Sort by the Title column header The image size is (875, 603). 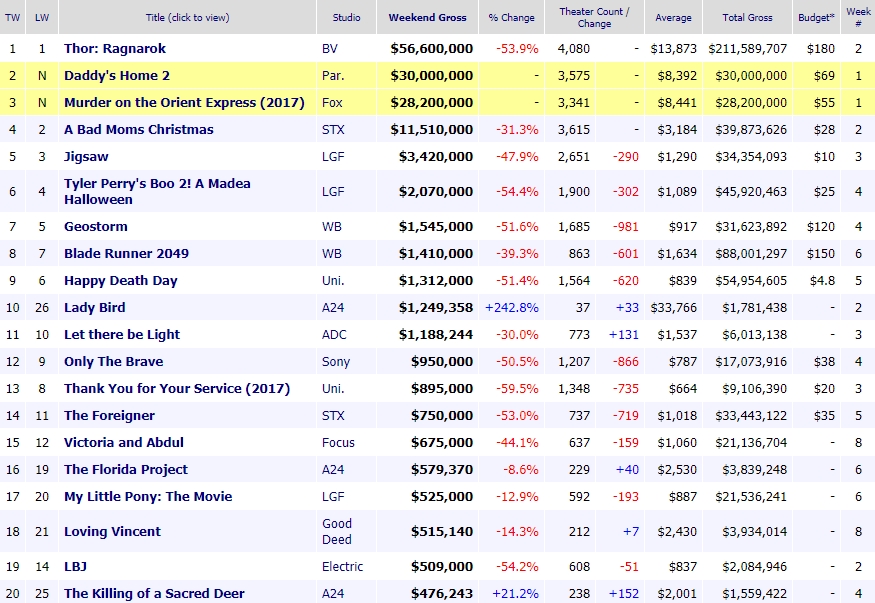188,17
